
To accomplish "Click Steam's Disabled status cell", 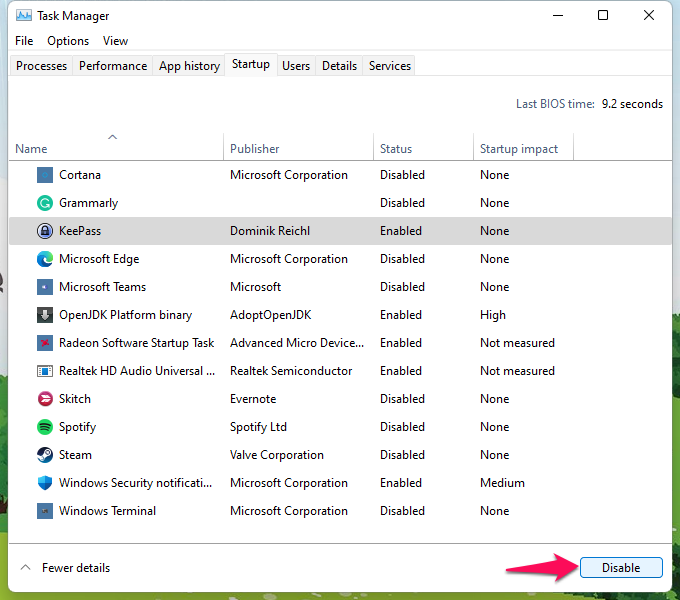I will 402,455.
